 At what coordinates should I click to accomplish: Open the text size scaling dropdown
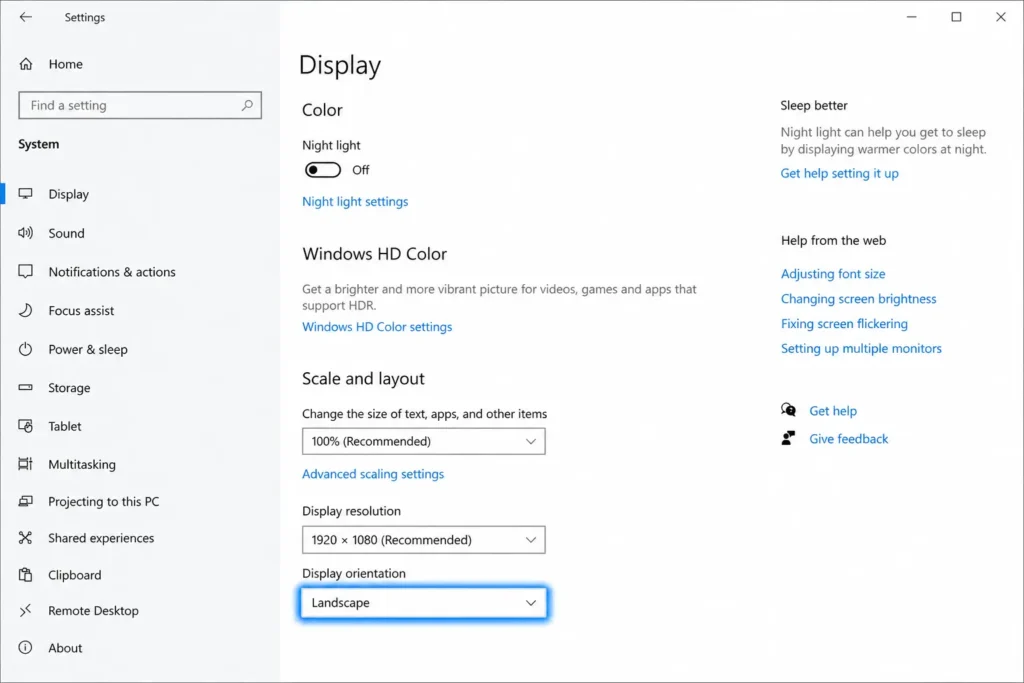(x=424, y=441)
